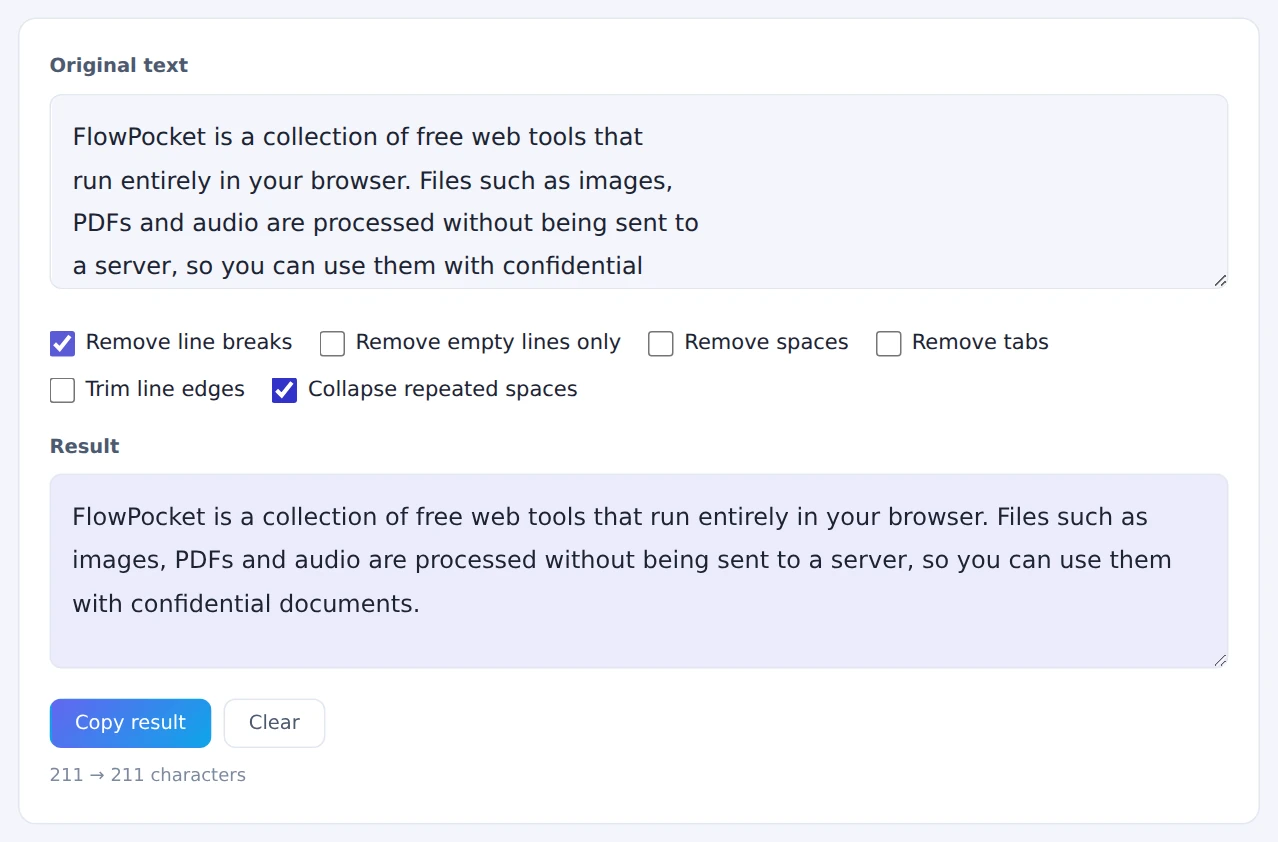Click the "Remove tabs" label text
1278x842 pixels.
(980, 343)
